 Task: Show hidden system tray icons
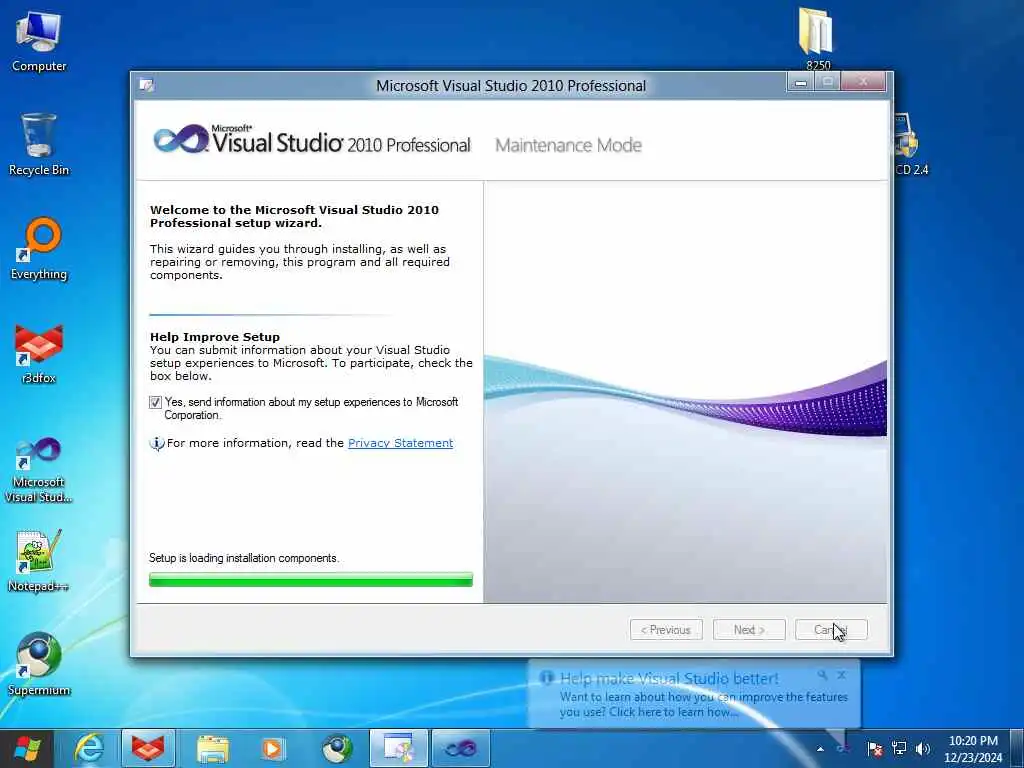(820, 749)
